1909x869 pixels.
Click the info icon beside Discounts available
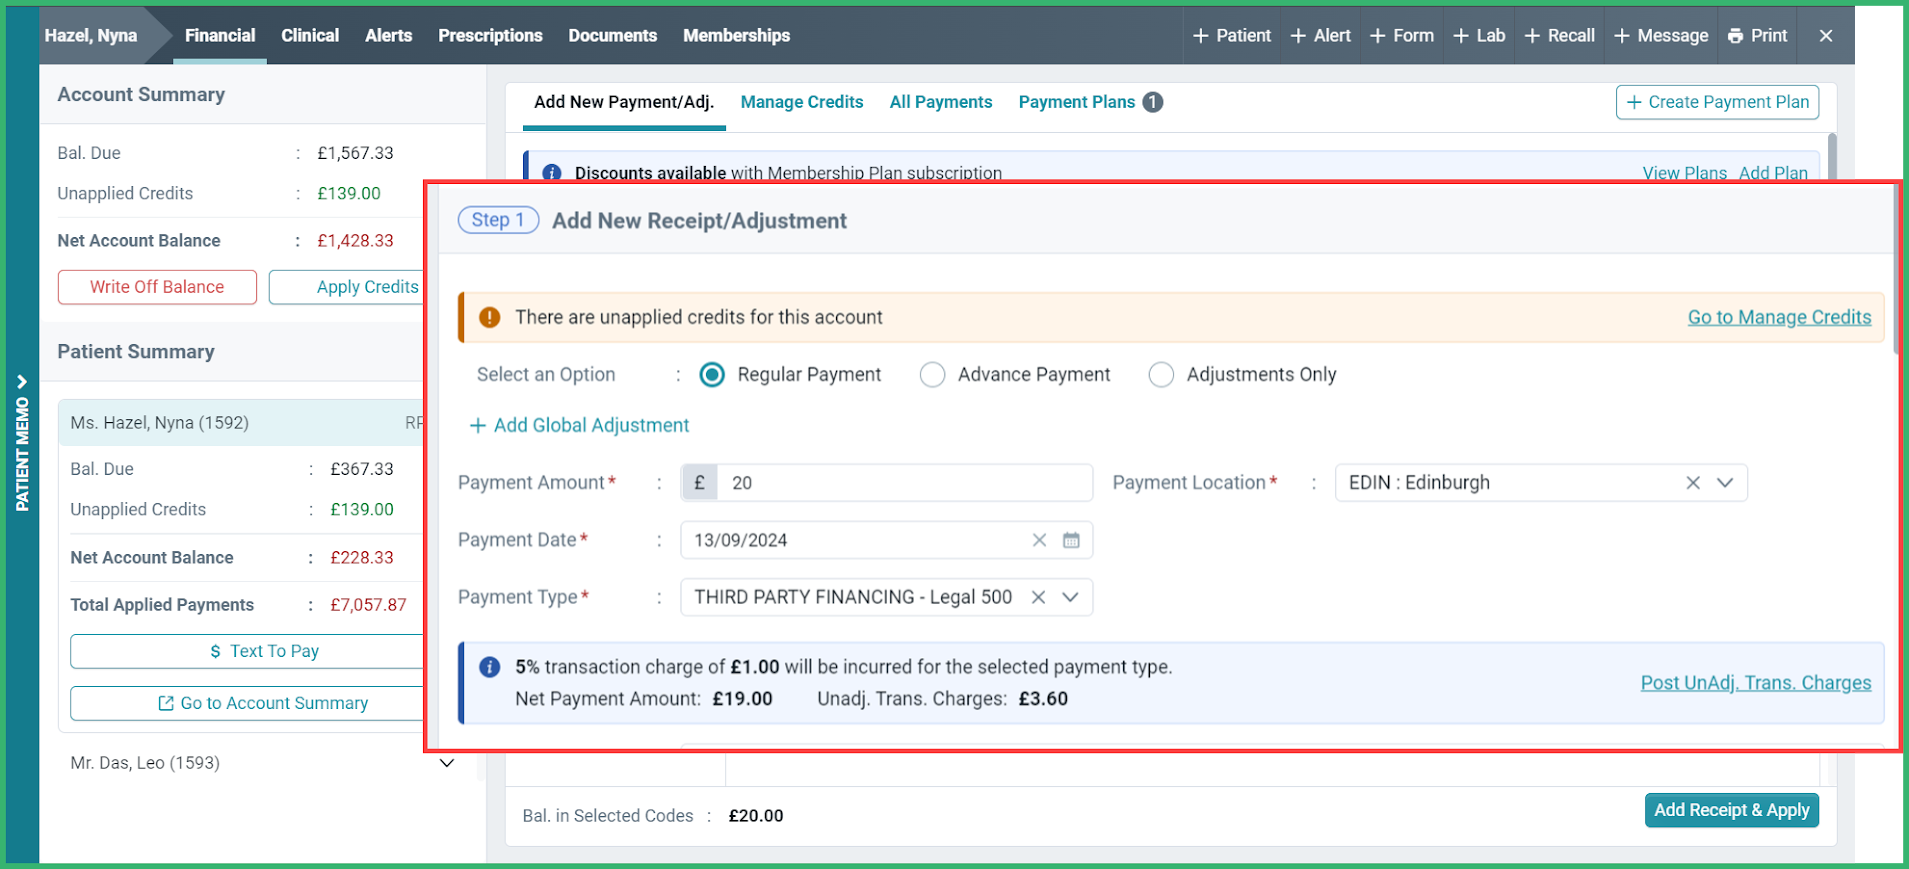(x=551, y=173)
